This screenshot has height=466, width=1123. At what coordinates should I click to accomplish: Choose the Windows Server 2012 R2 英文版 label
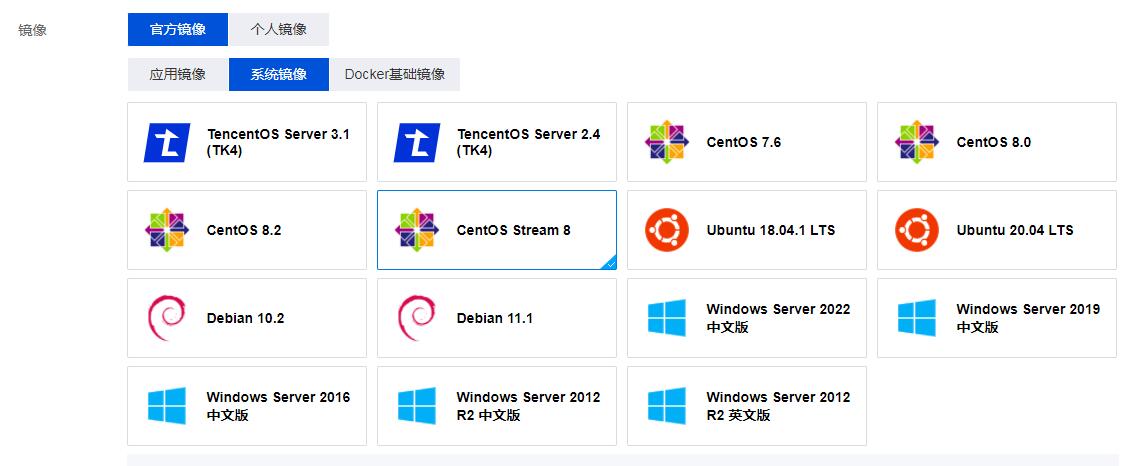(778, 406)
